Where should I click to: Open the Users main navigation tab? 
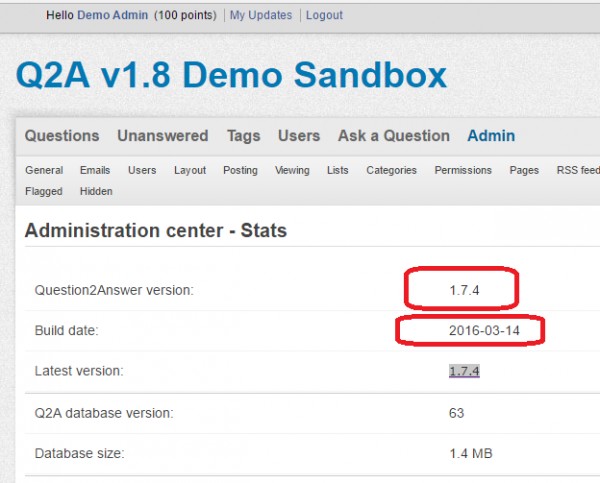[299, 136]
